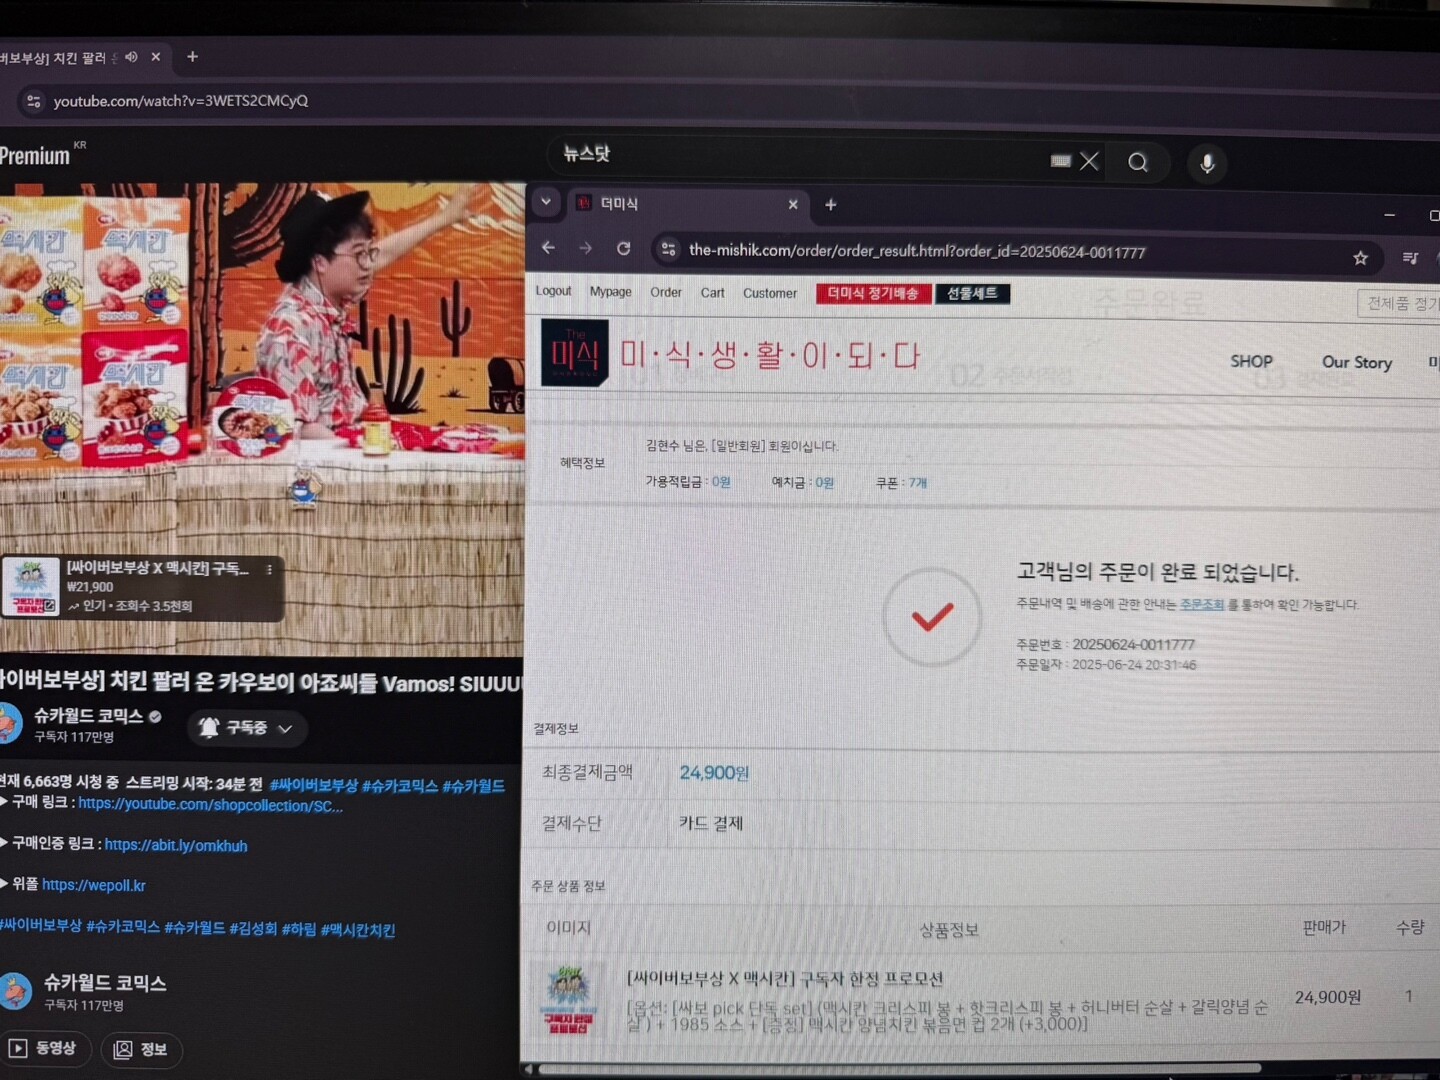View site information for the-mishik.com

[669, 249]
